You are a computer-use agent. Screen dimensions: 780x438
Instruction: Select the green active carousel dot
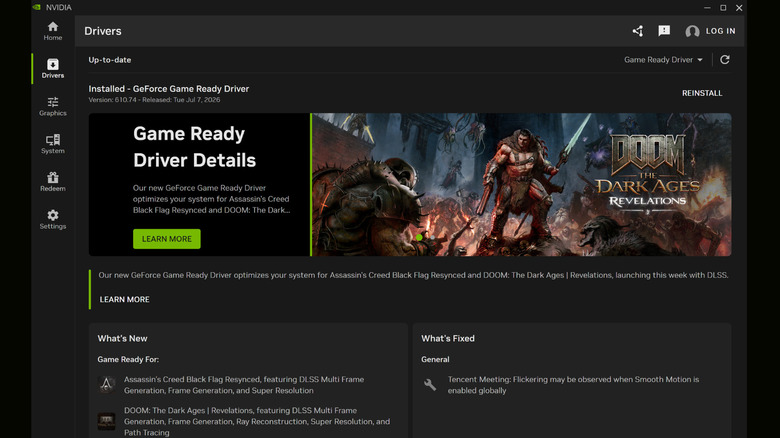coord(419,237)
